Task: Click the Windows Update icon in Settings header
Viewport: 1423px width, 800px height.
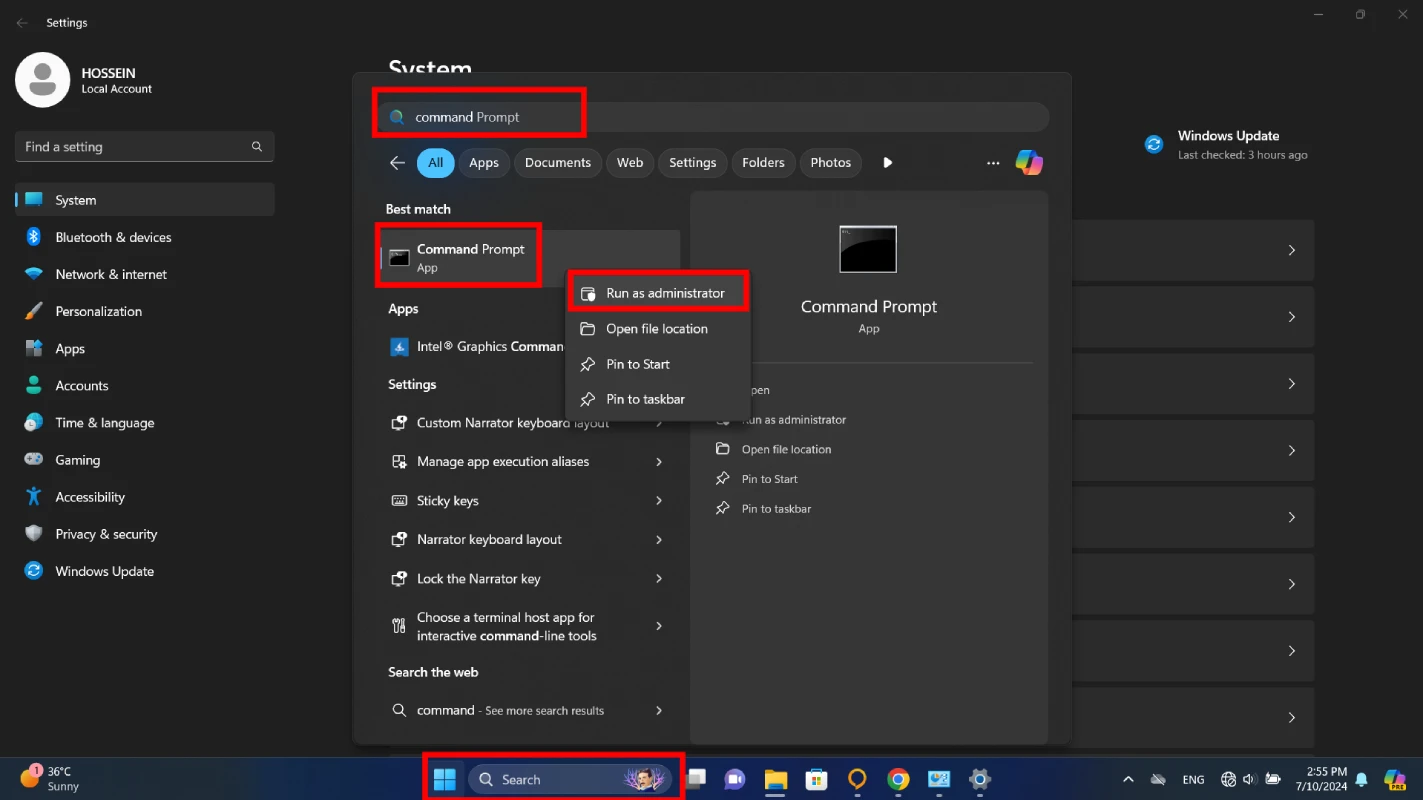Action: point(1154,144)
